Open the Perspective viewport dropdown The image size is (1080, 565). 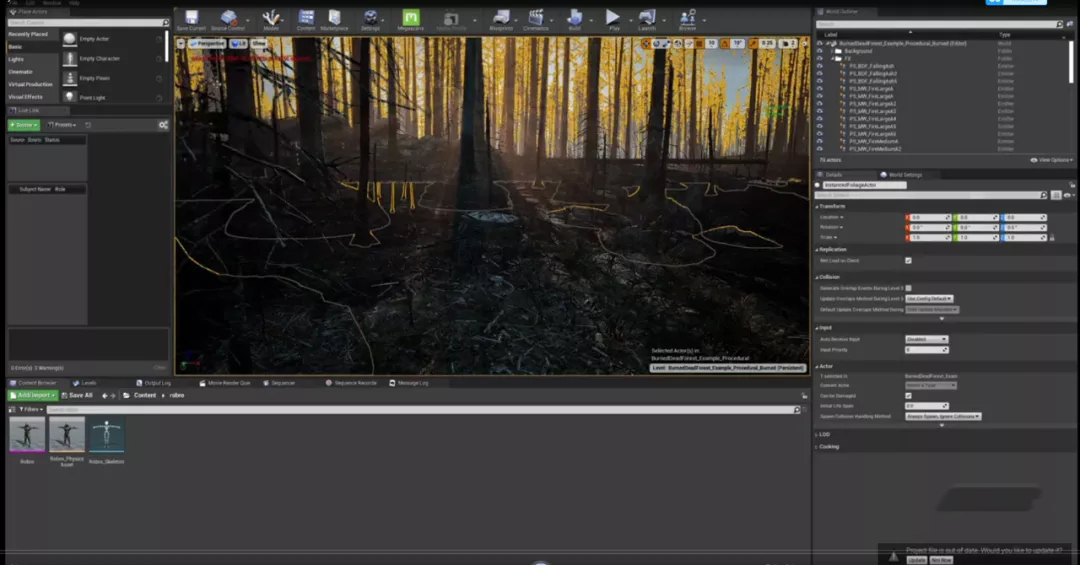205,44
